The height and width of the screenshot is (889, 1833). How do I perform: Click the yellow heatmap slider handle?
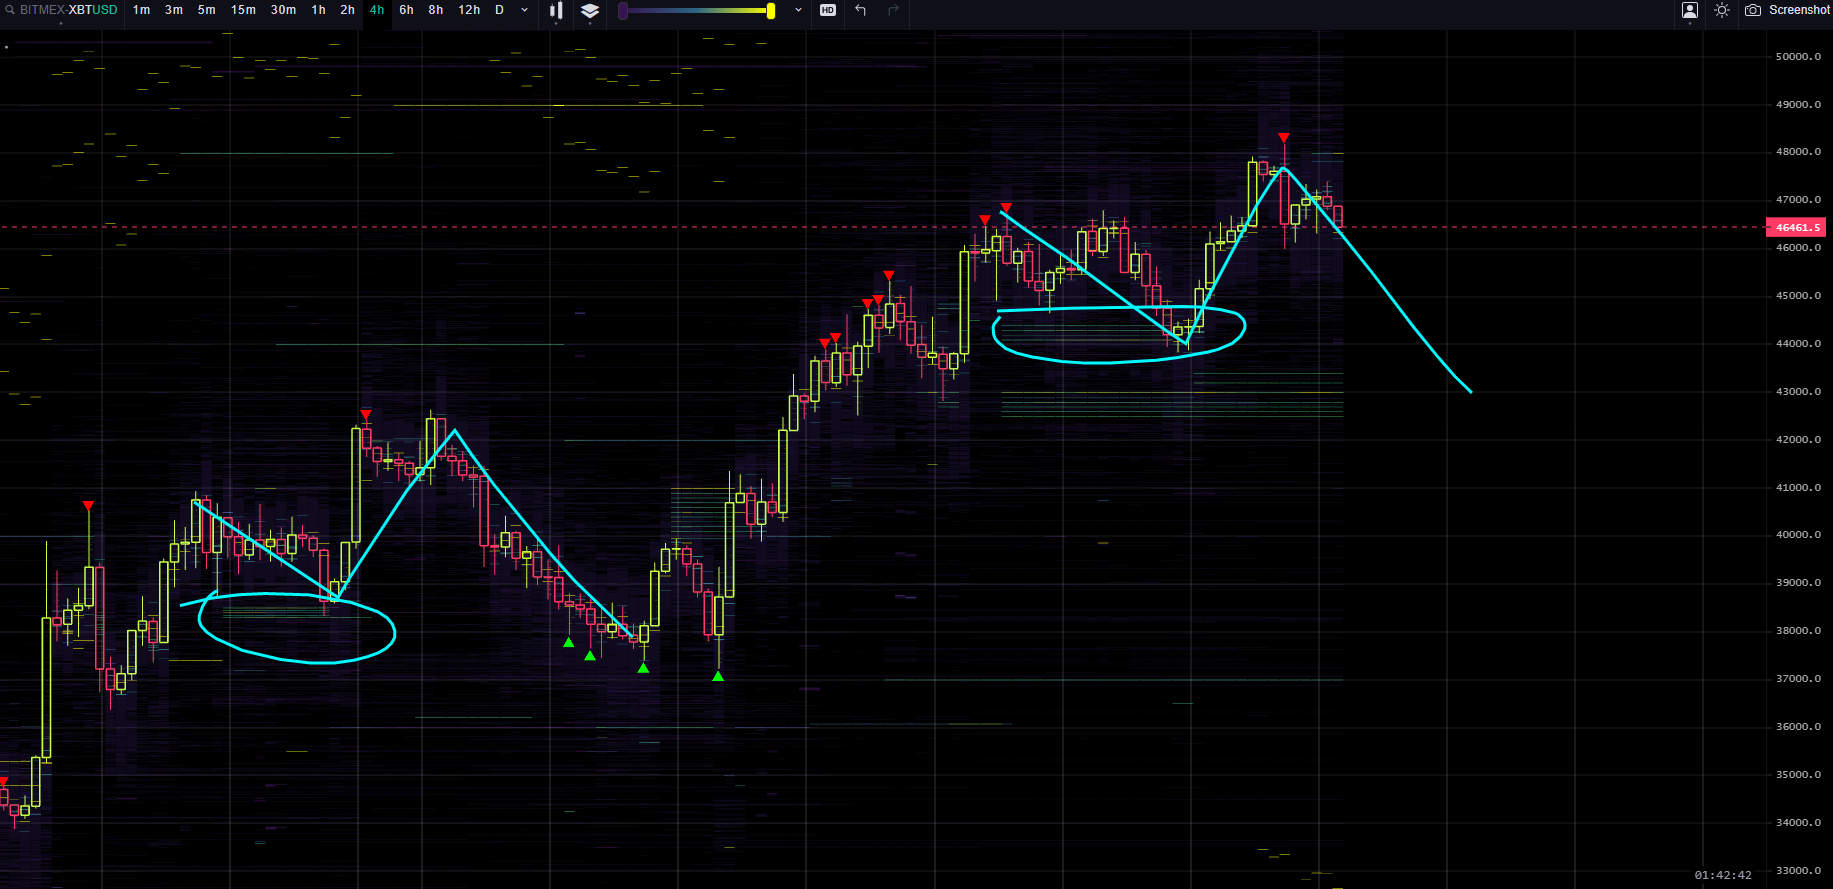point(770,11)
